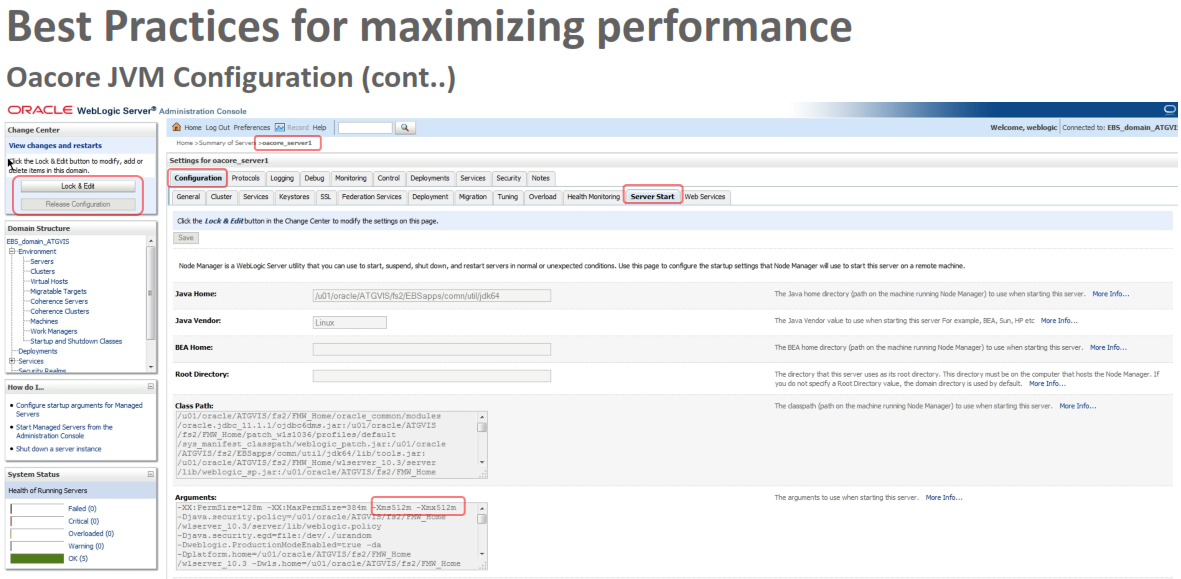Open the Health Monitoring subtab
1181x579 pixels.
[x=594, y=197]
